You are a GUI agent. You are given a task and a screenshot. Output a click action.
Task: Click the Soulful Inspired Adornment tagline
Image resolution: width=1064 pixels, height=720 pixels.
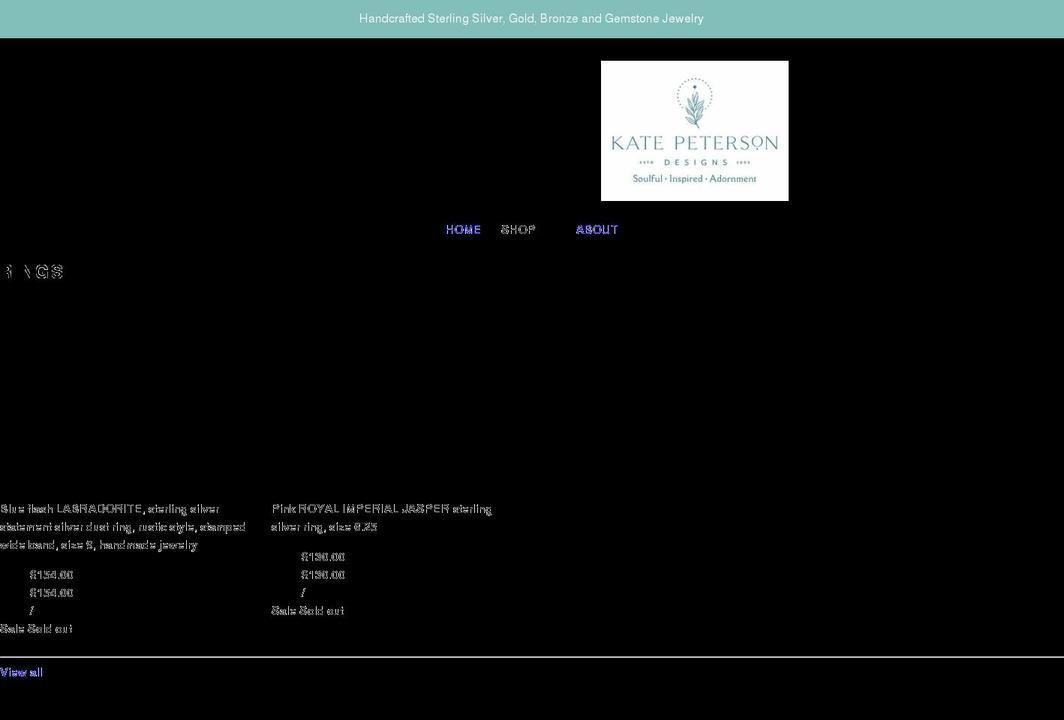(694, 176)
